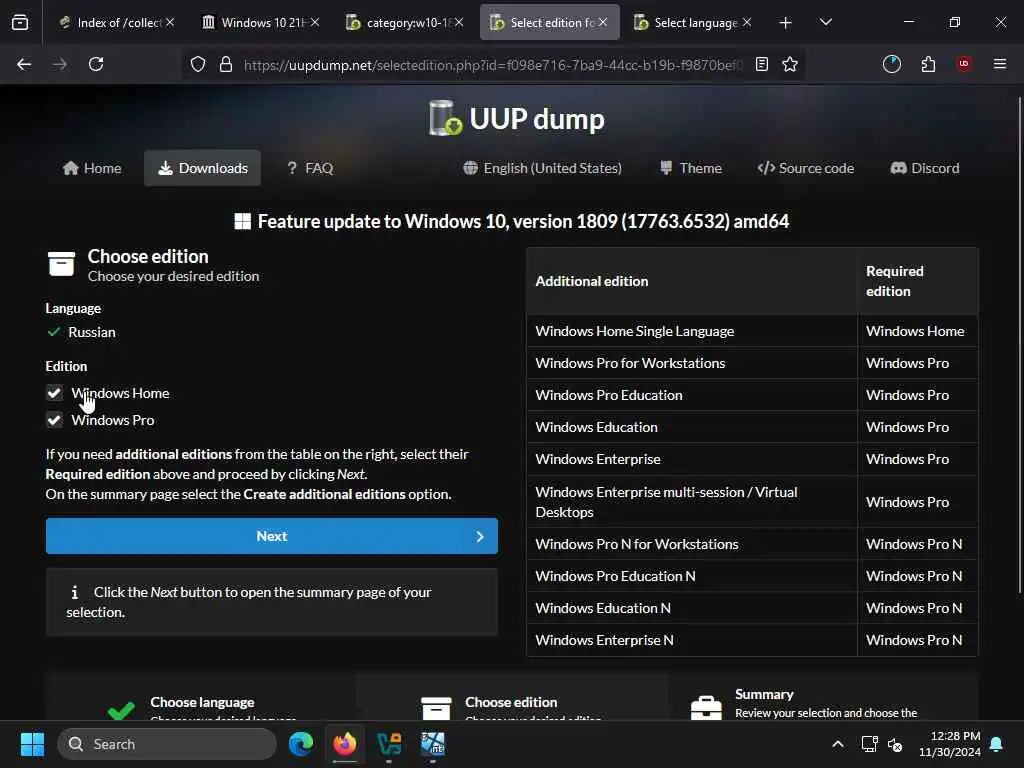Click the forward navigation arrow

tap(59, 64)
